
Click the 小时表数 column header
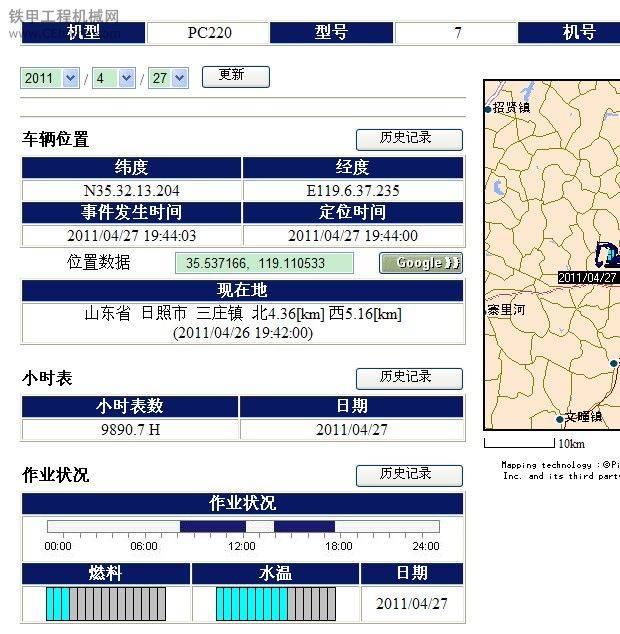130,406
